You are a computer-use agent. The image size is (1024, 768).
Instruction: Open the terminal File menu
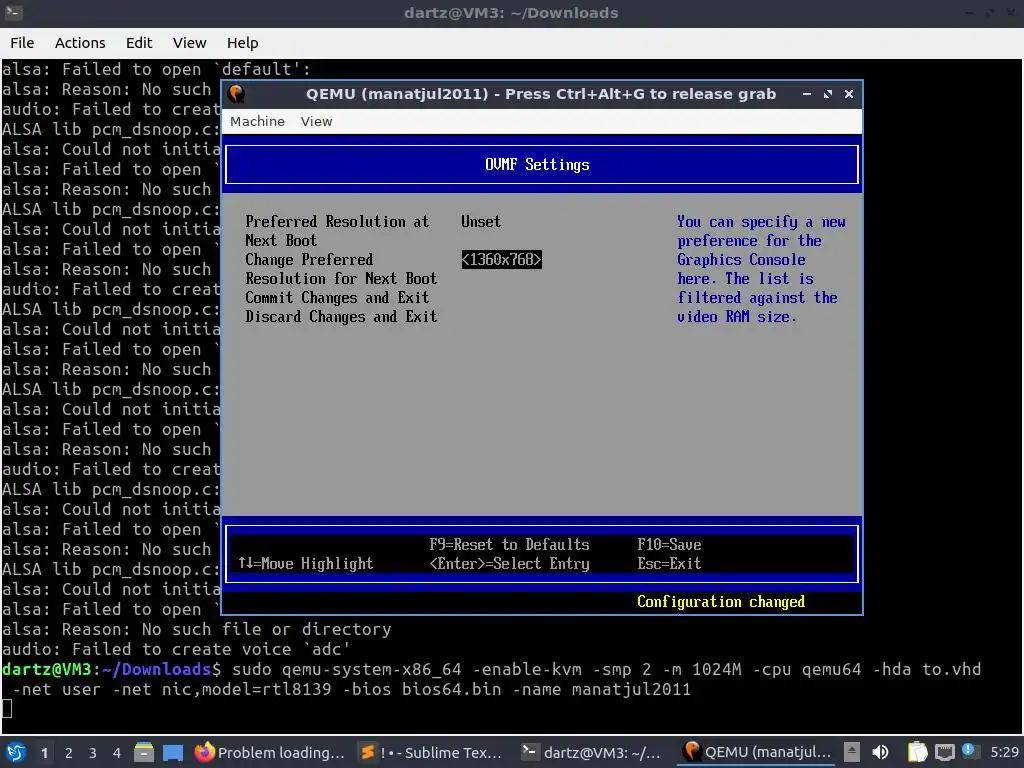[x=22, y=43]
